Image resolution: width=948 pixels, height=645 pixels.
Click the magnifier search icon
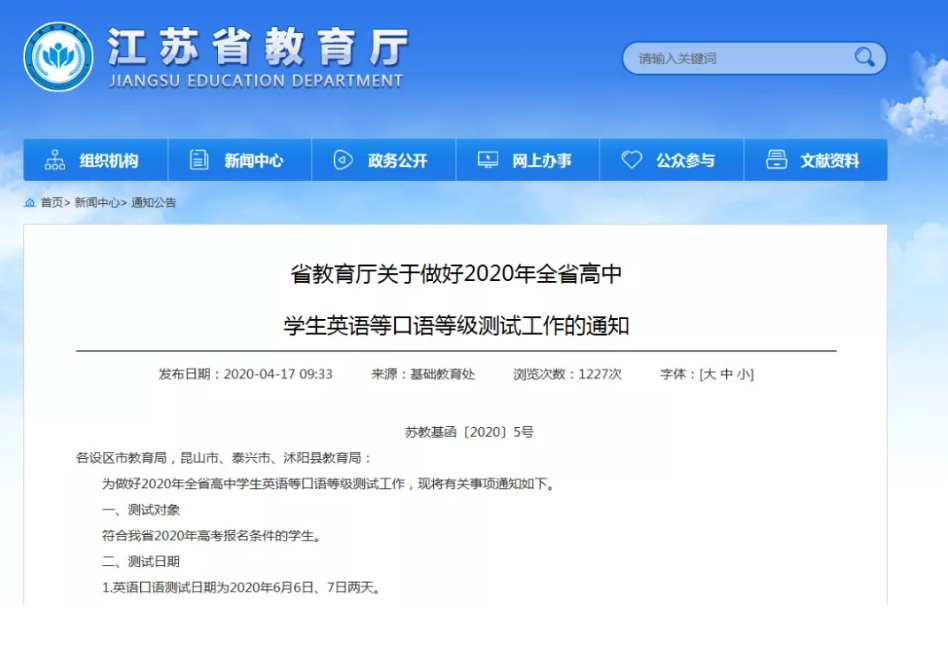click(x=864, y=58)
